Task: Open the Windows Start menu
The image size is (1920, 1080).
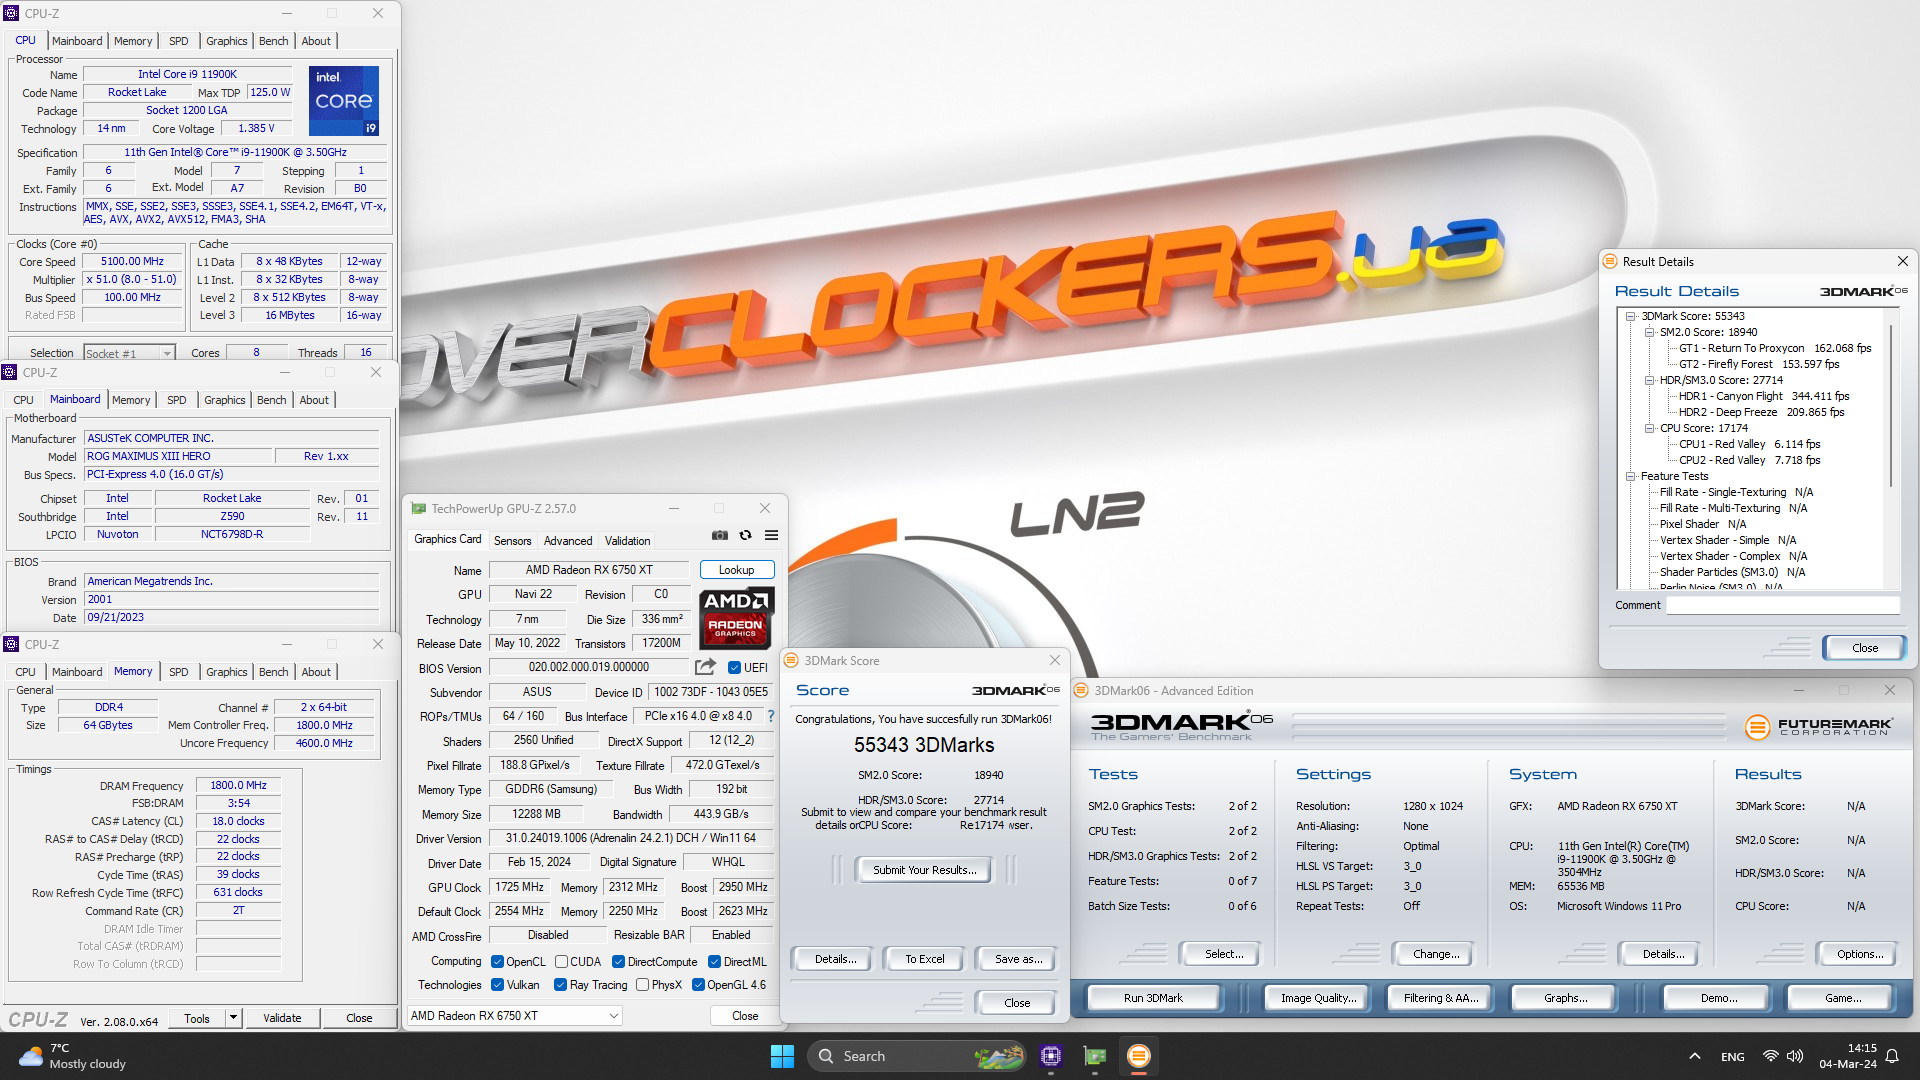Action: coord(782,1056)
